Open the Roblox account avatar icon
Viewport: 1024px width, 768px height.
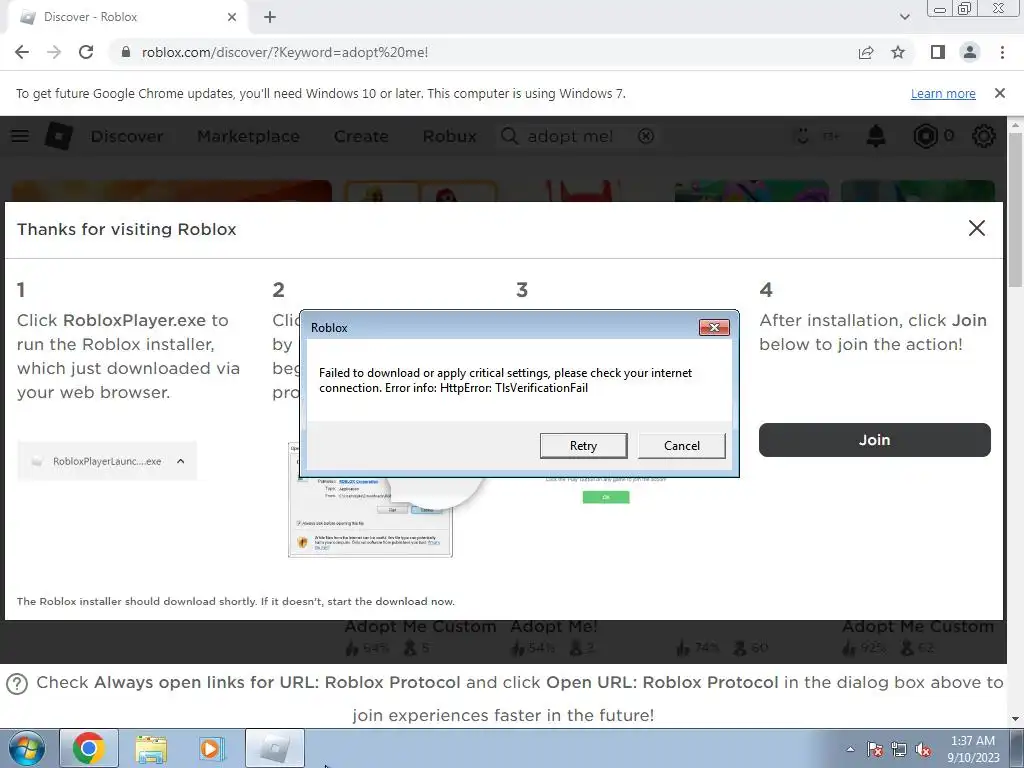click(x=803, y=136)
